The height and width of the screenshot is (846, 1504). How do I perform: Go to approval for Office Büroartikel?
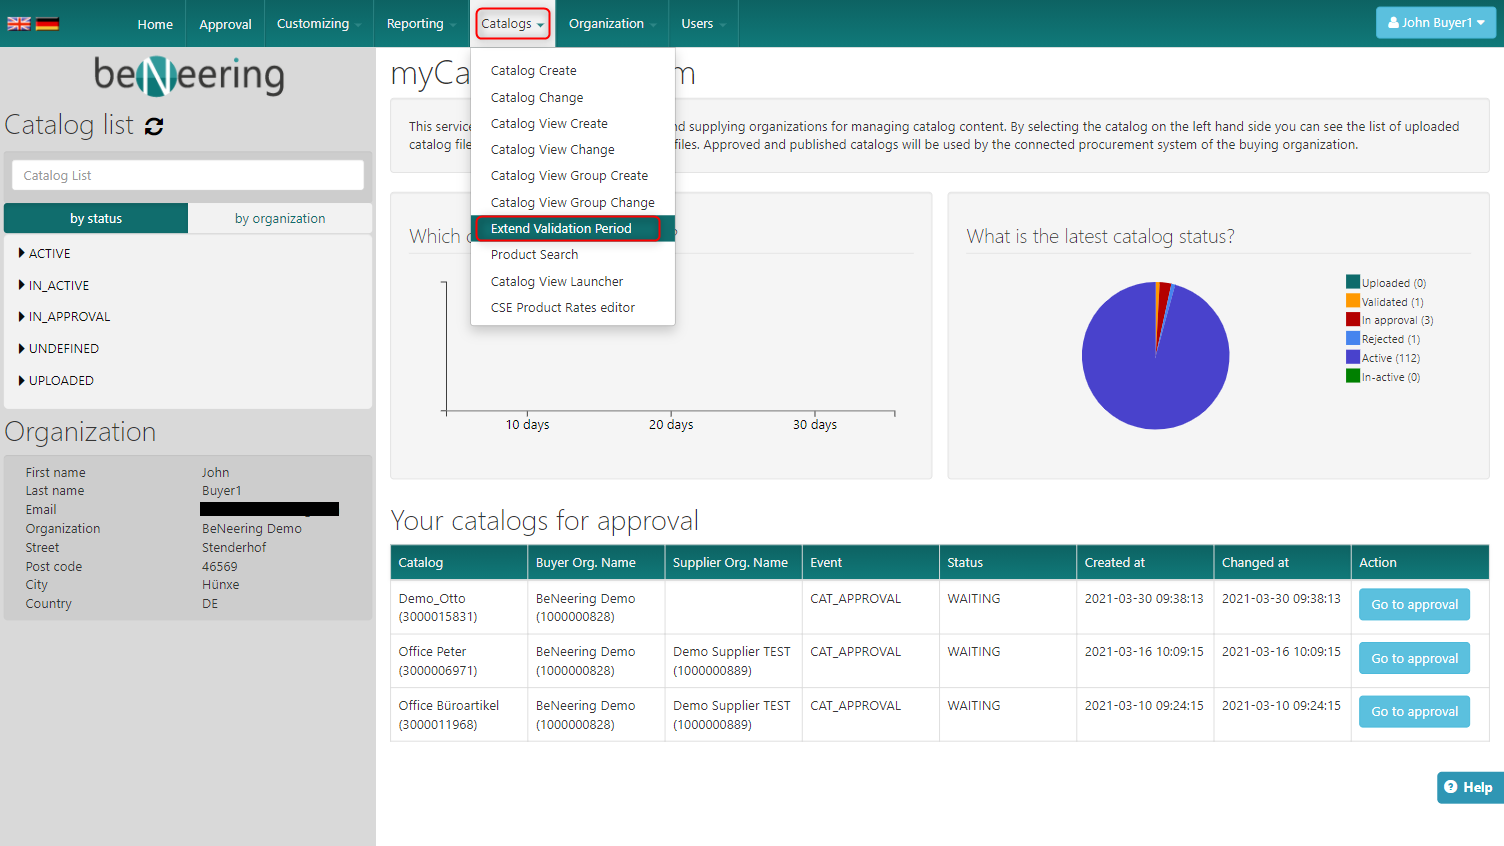point(1413,712)
